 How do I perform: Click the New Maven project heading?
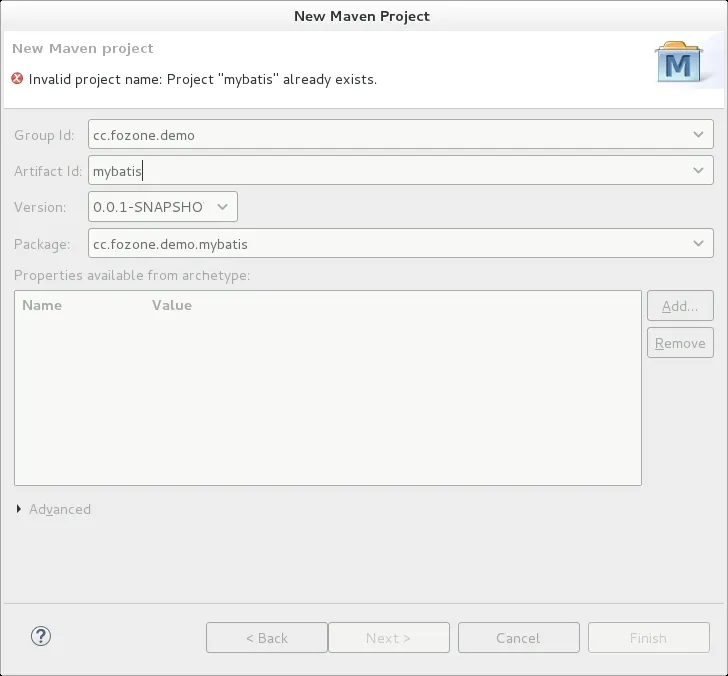click(83, 49)
